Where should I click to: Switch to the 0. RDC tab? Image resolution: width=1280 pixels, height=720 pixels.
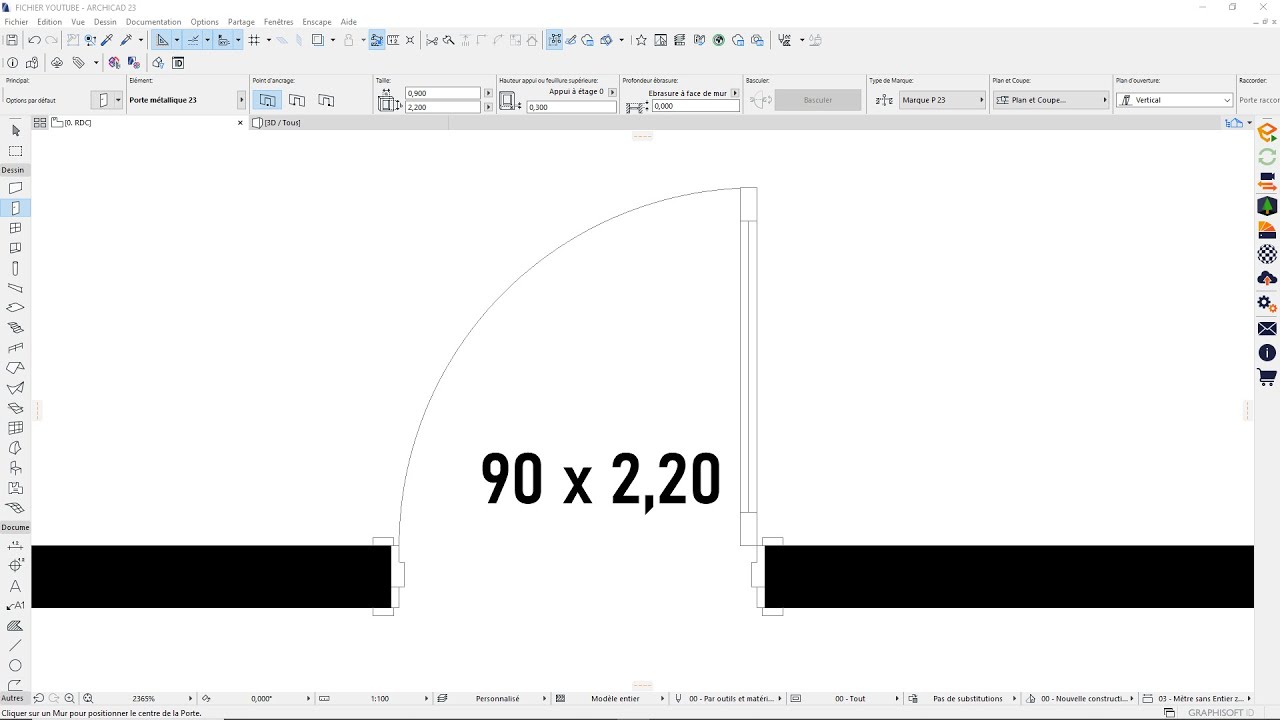point(78,123)
